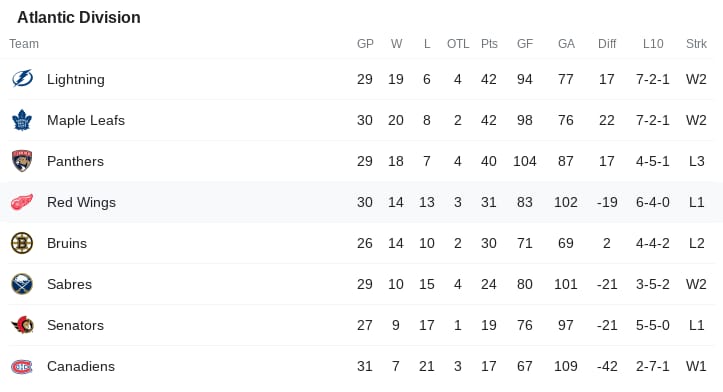Click the Sabres team logo
The width and height of the screenshot is (723, 392).
[x=22, y=284]
